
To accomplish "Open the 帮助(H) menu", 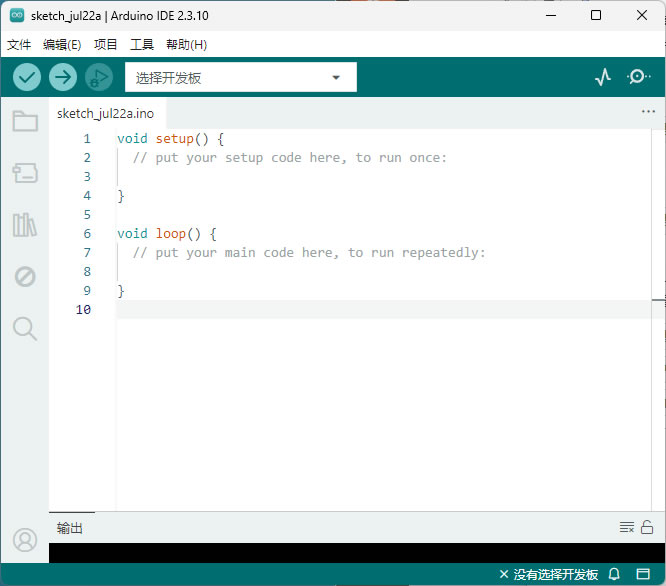I will (186, 45).
